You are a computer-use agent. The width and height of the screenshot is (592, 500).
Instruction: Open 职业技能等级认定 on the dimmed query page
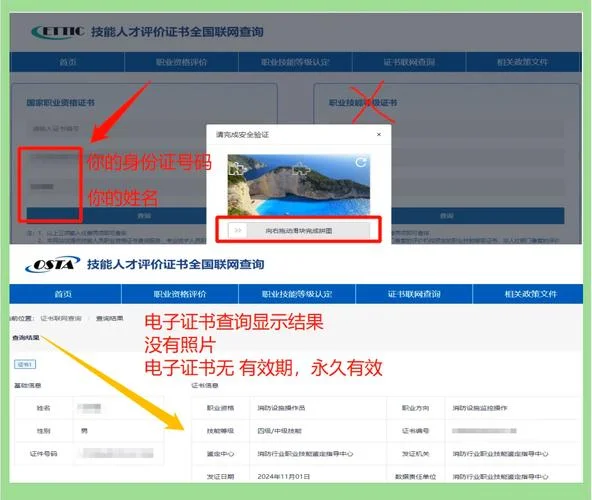coord(295,62)
